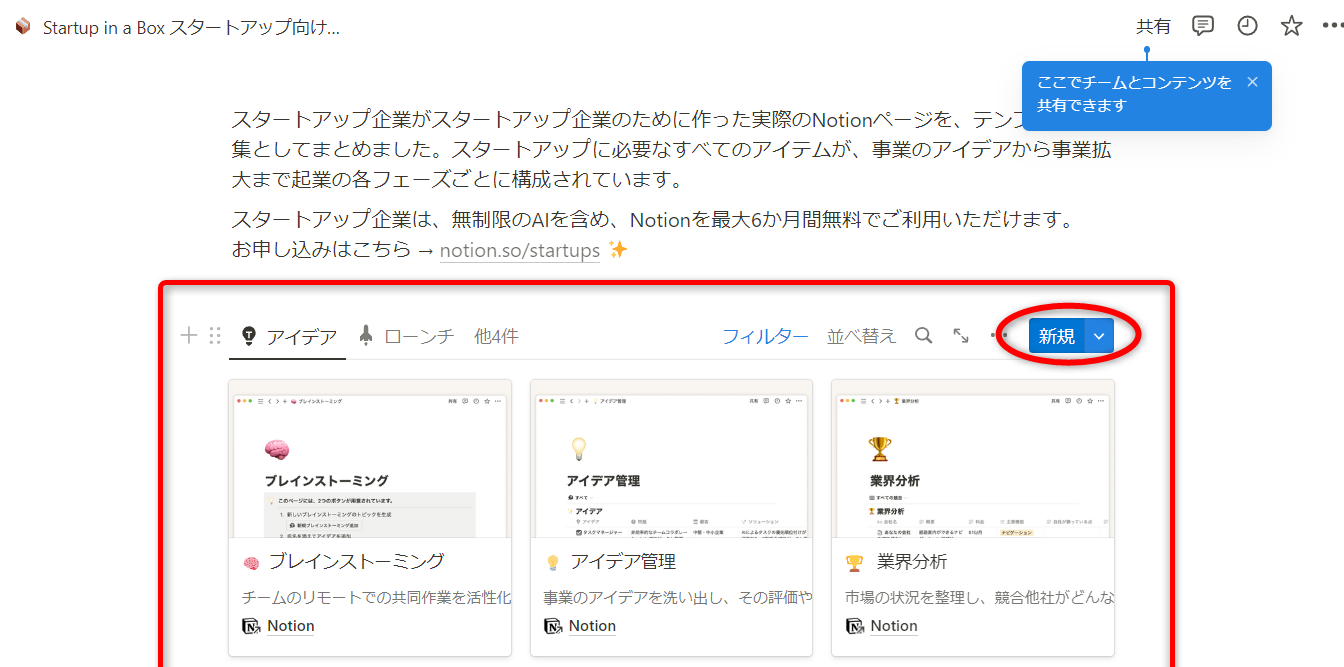Open the フィルター filter options
Image resolution: width=1344 pixels, height=667 pixels.
tap(765, 336)
